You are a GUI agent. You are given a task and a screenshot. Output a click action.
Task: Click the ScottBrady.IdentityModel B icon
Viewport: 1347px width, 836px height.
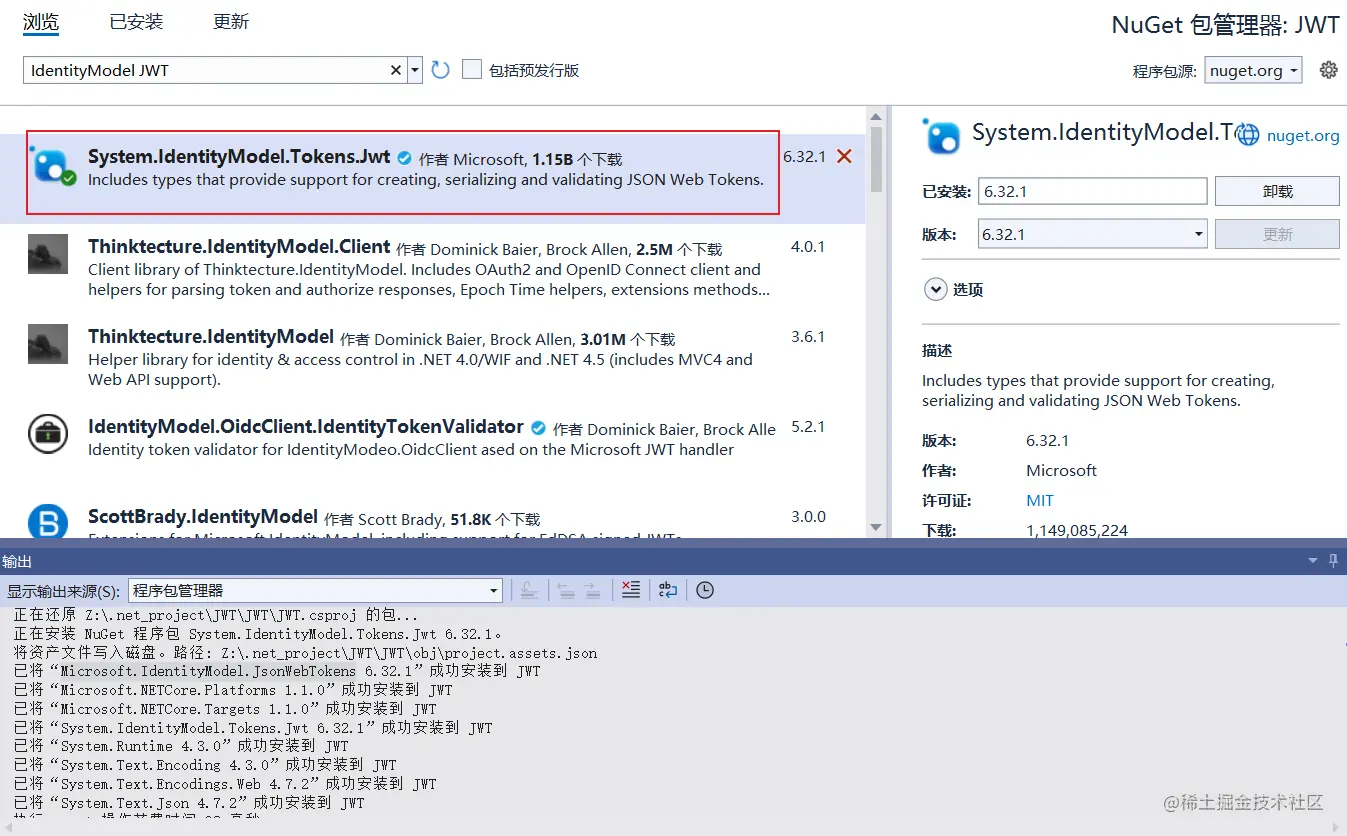[48, 522]
